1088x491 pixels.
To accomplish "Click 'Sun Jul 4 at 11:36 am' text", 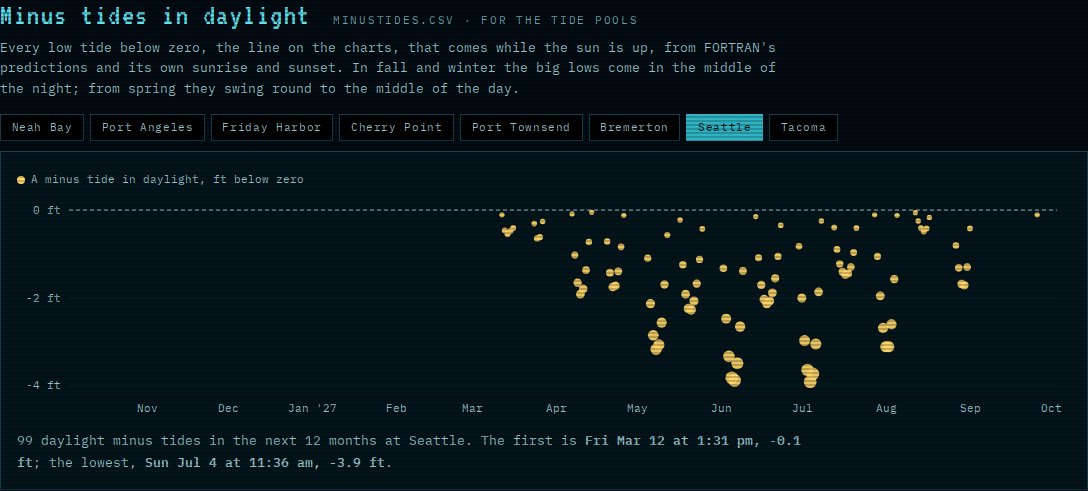I will point(228,463).
